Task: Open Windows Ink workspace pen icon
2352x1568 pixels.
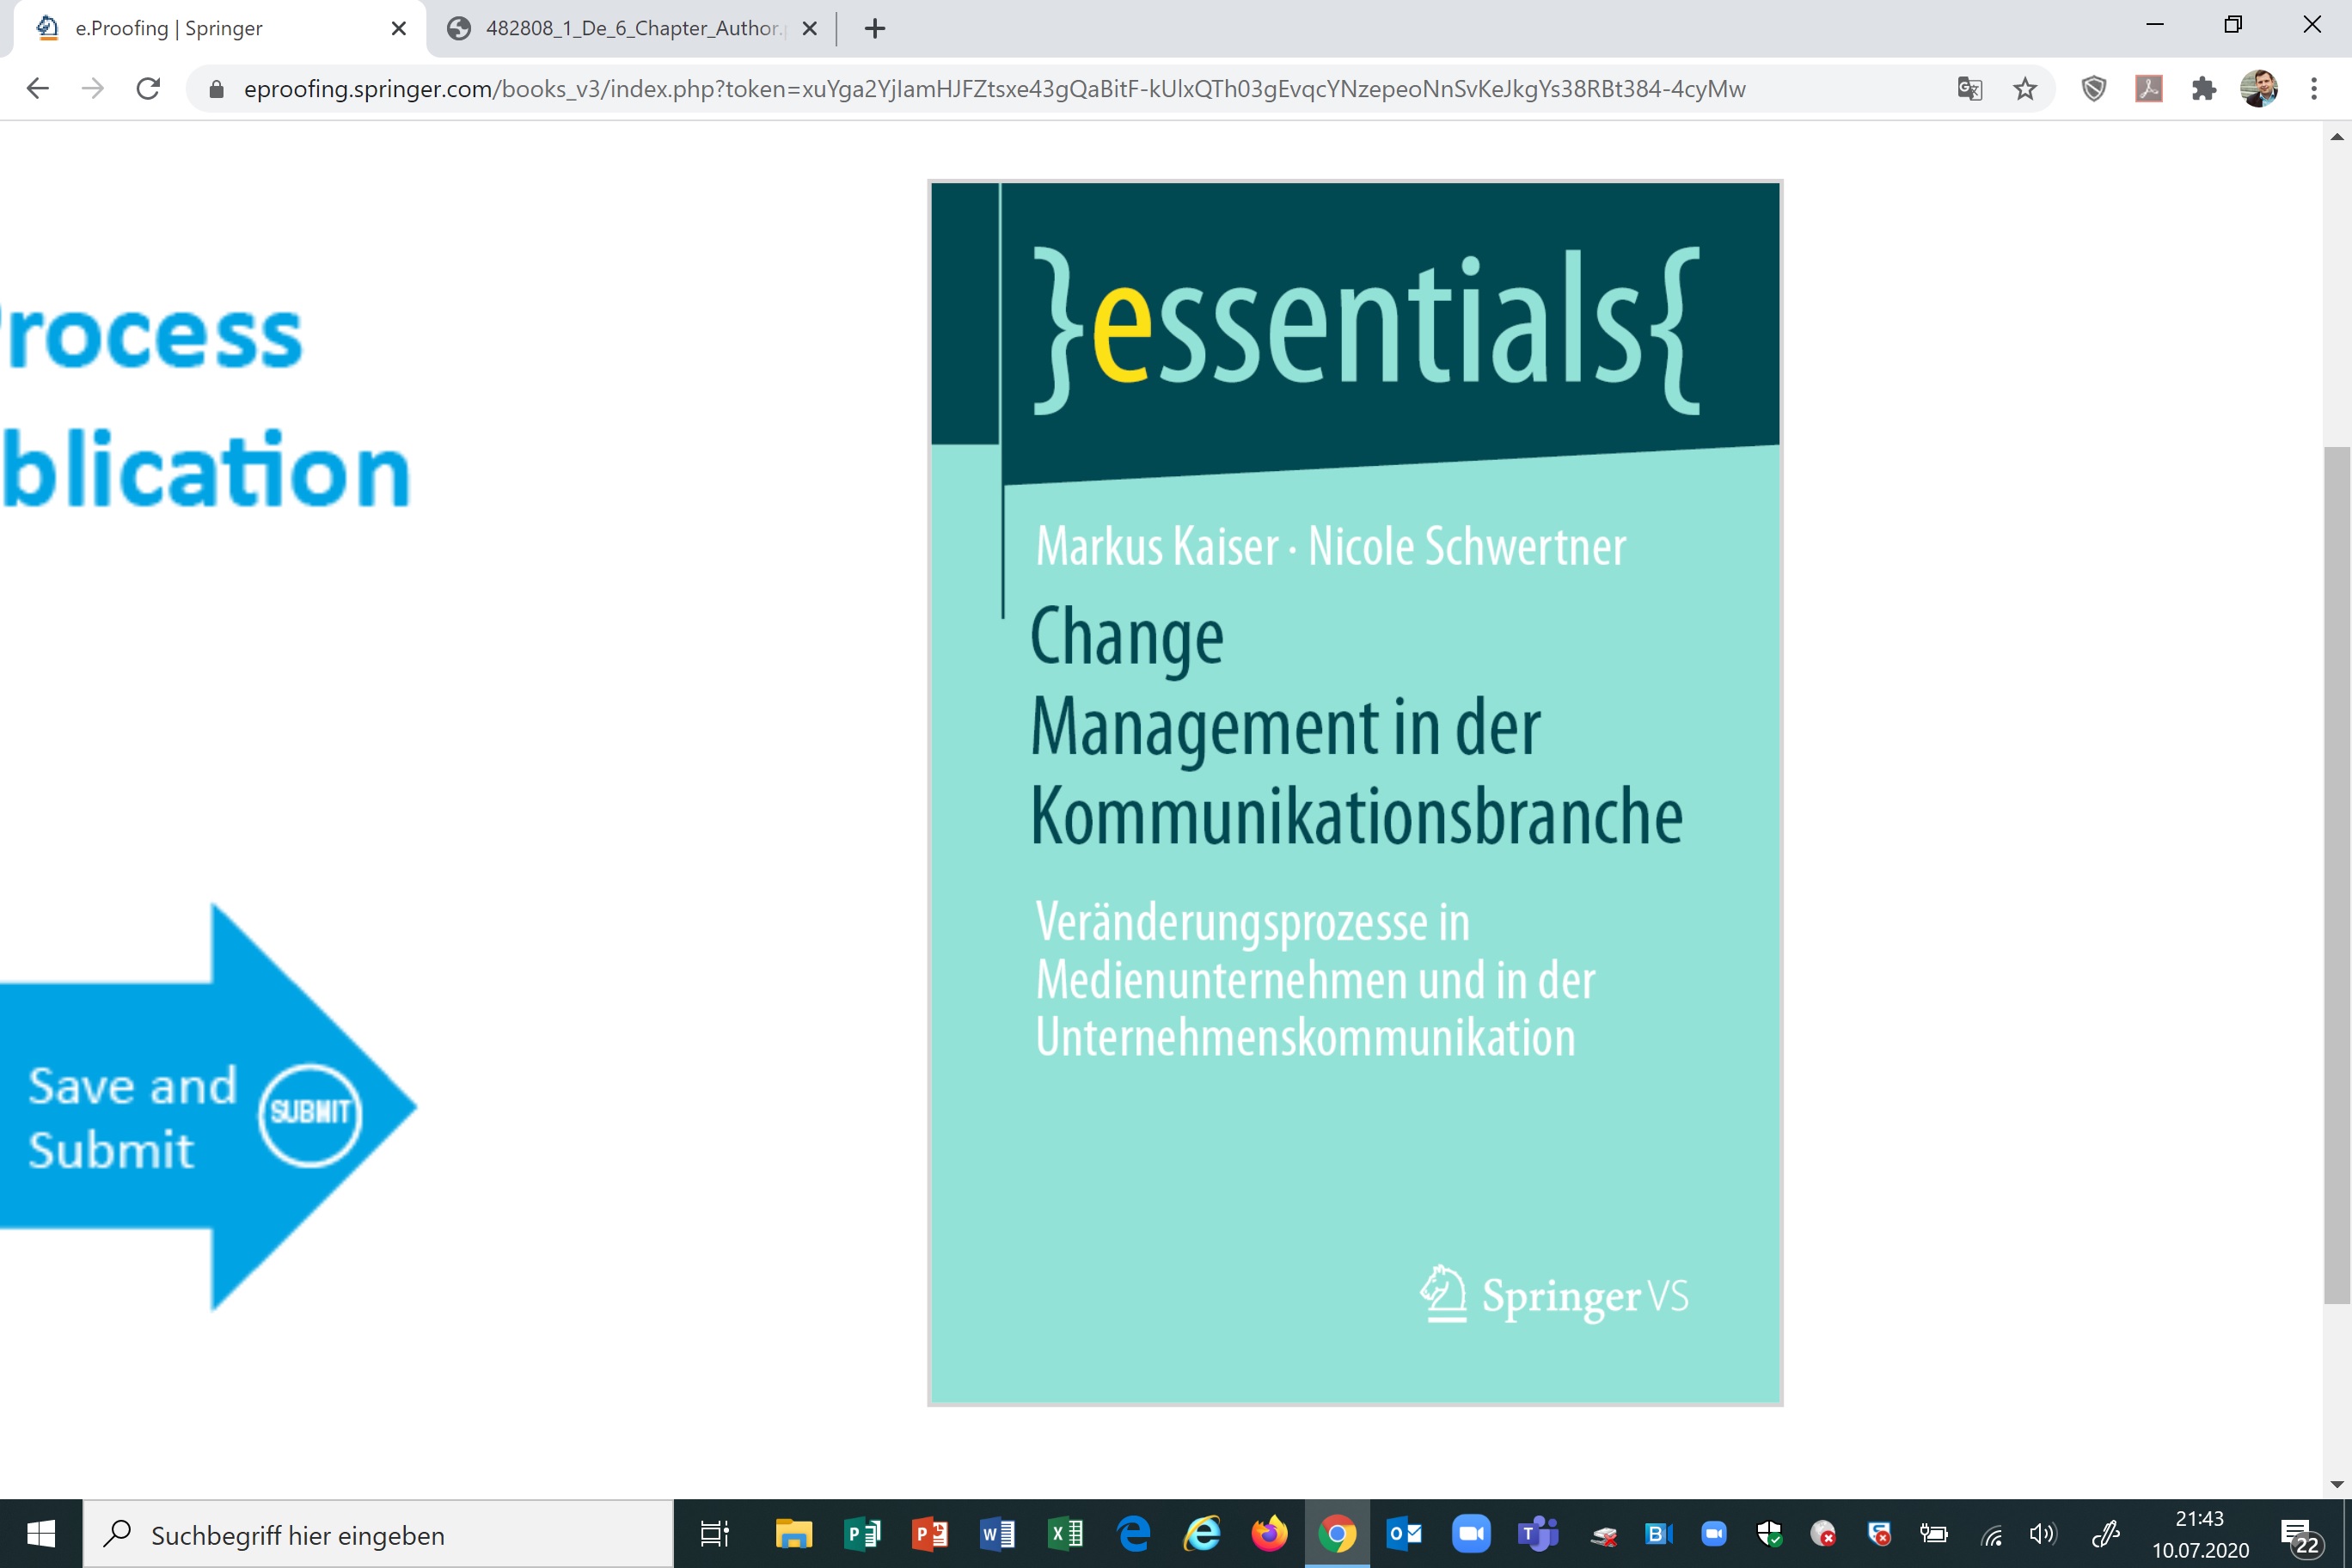Action: pos(2106,1535)
